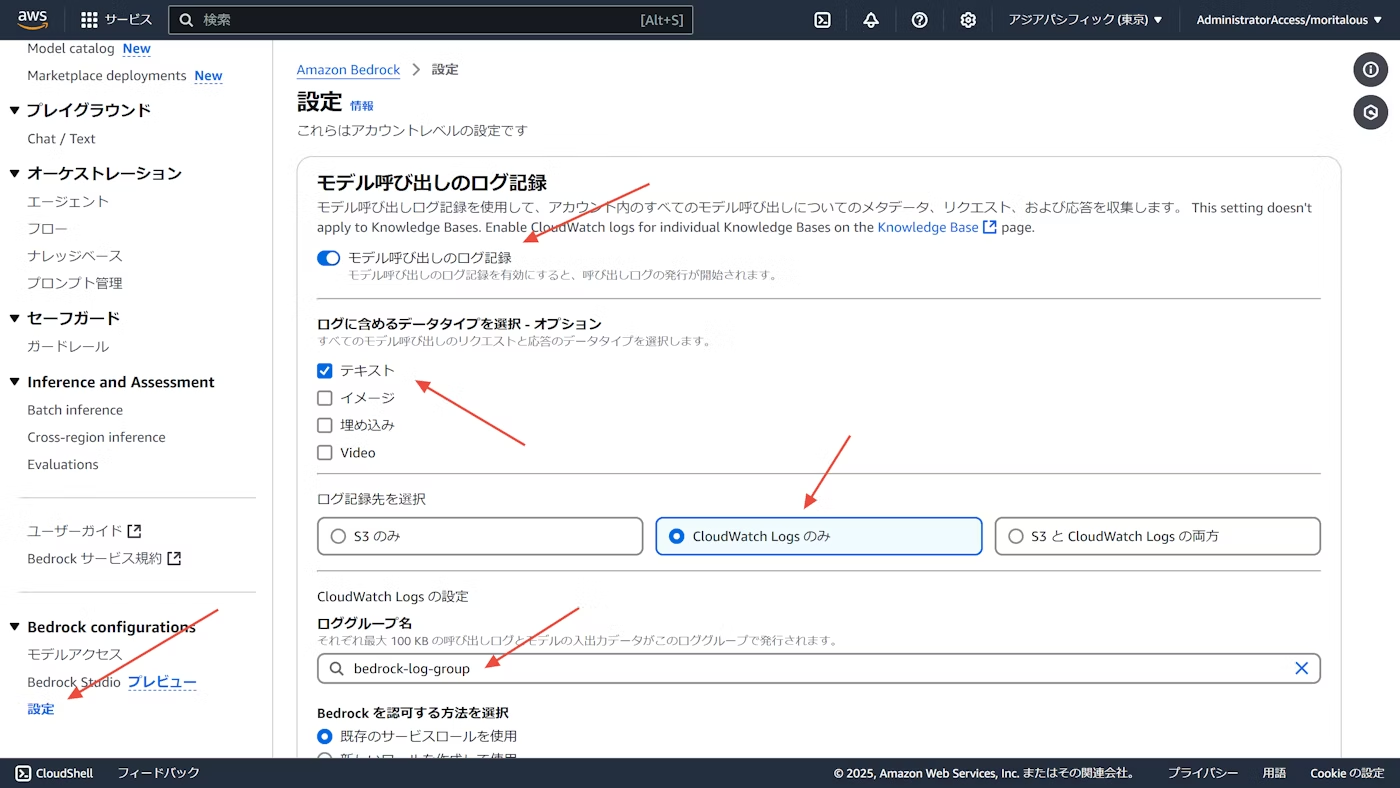Image resolution: width=1400 pixels, height=788 pixels.
Task: Open the settings gear icon
Action: (x=968, y=20)
